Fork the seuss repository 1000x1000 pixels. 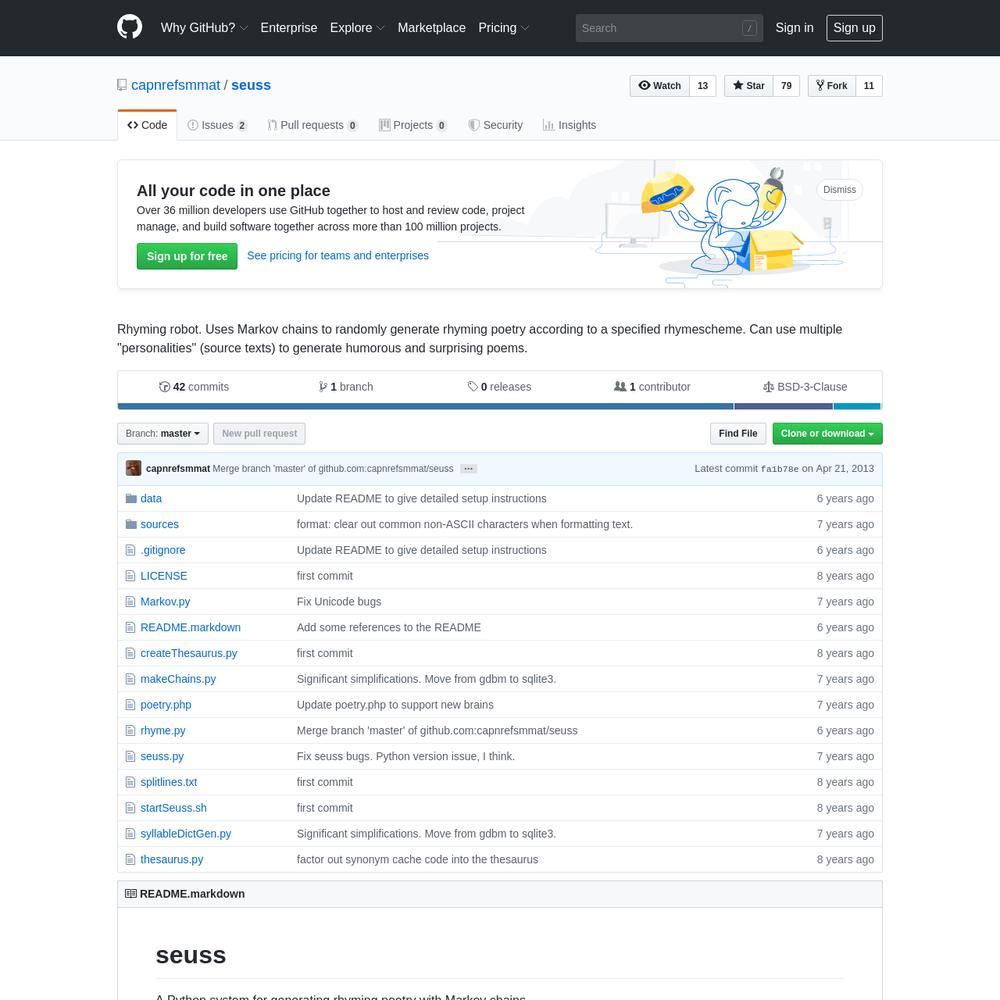coord(832,85)
